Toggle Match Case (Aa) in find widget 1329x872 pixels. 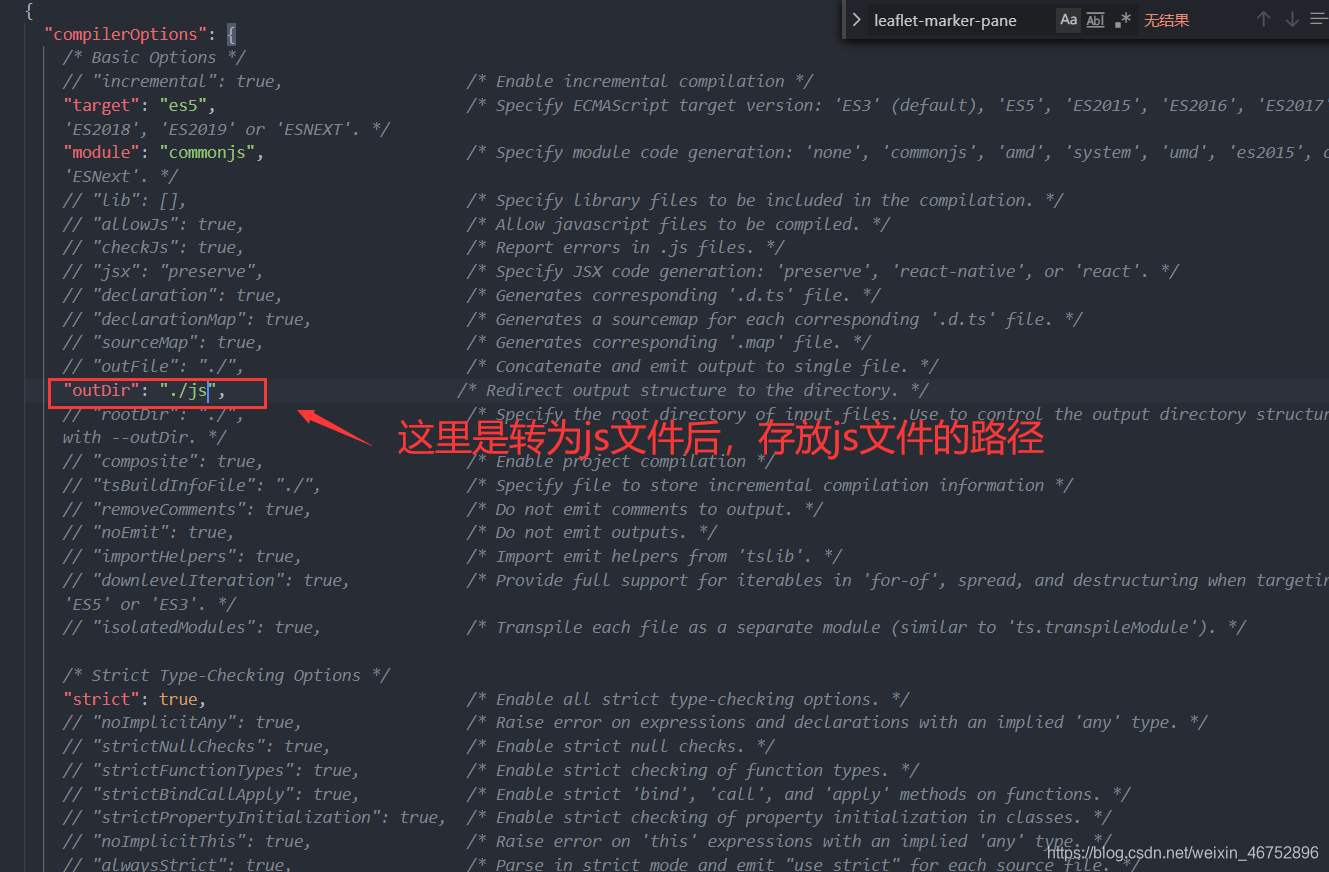click(1069, 20)
